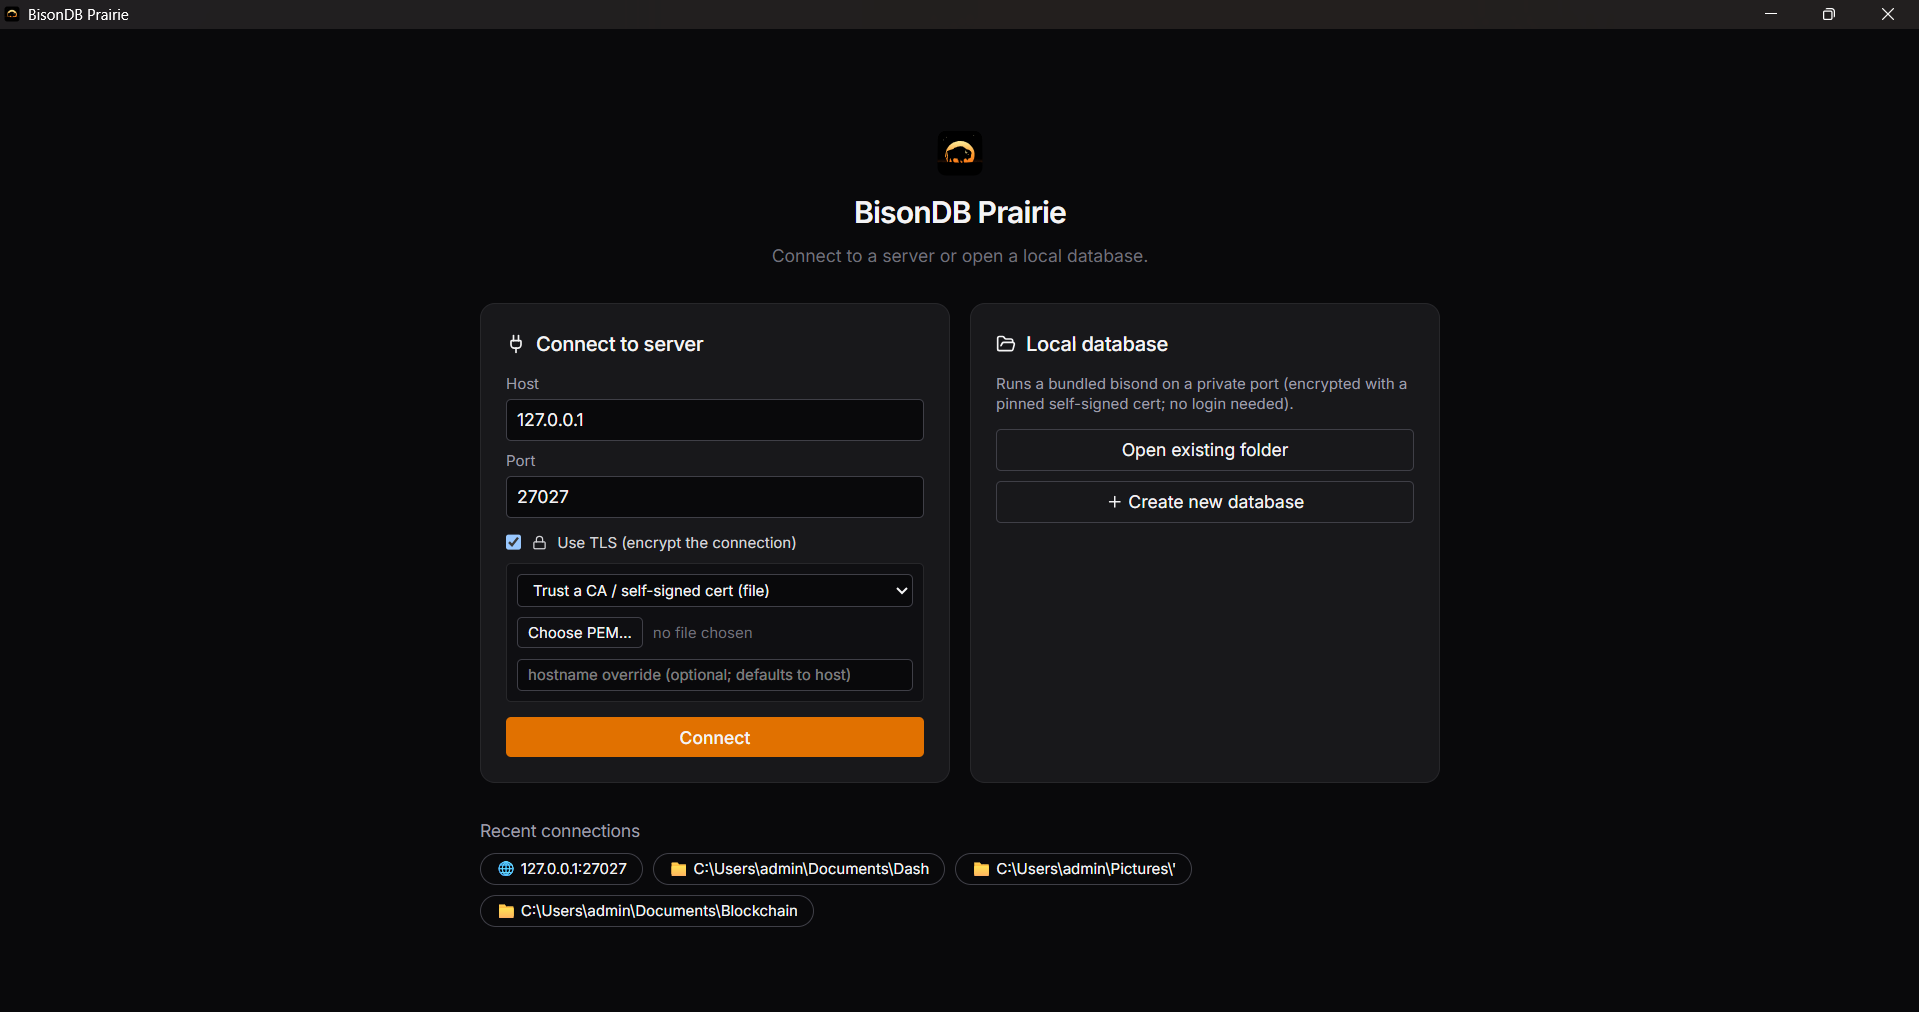The image size is (1919, 1012).
Task: Click the "Local database" heading
Action: 1097,344
